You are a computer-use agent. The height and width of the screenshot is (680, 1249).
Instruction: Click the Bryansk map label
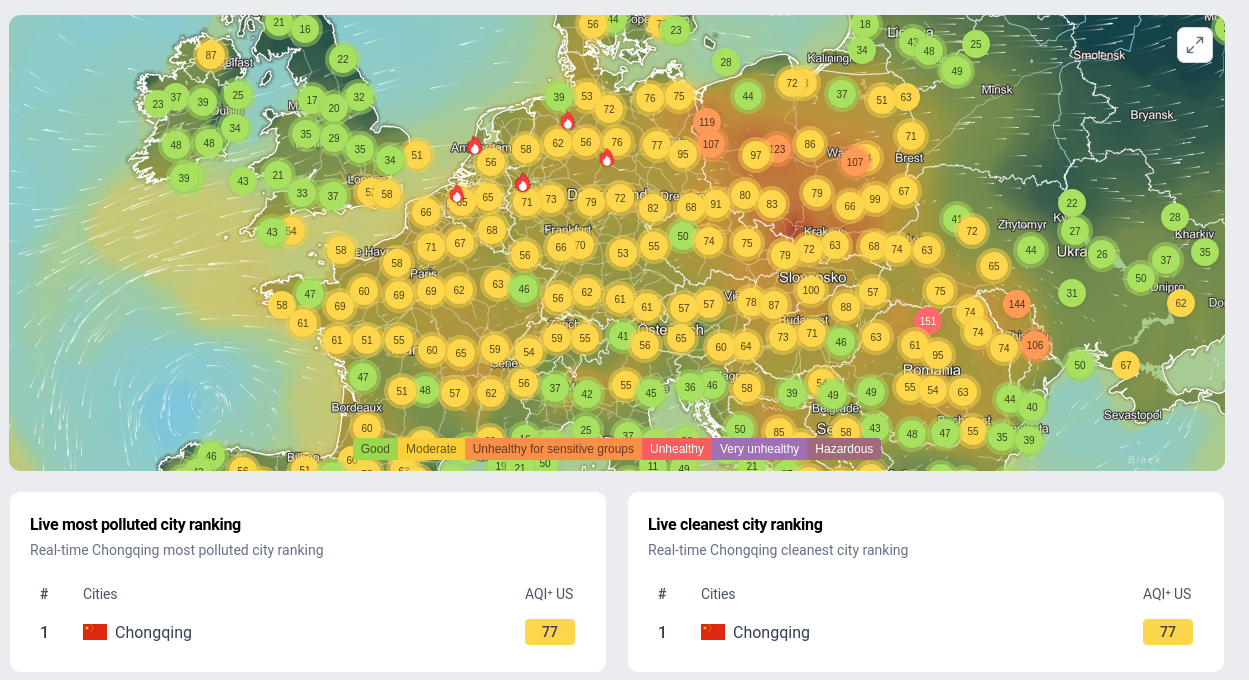click(1152, 115)
